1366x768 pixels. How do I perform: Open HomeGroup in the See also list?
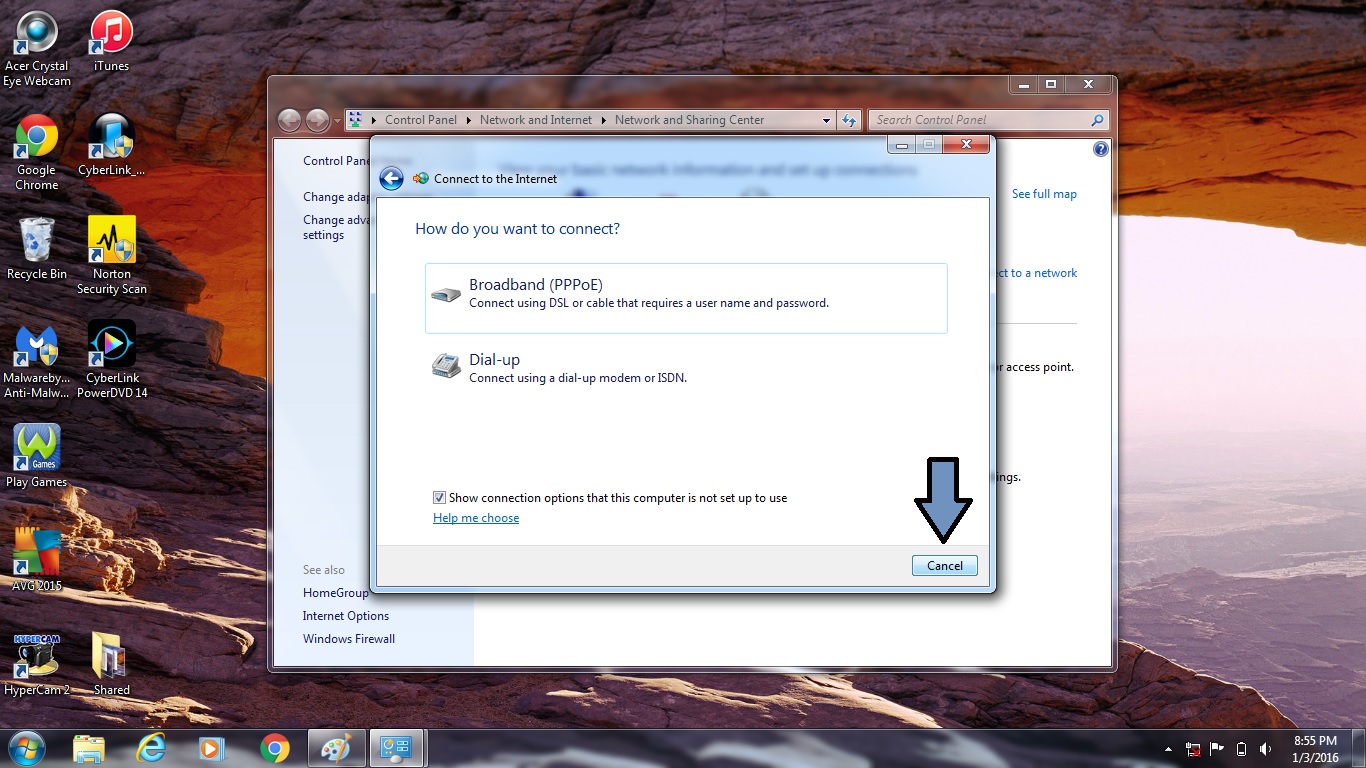pos(336,593)
